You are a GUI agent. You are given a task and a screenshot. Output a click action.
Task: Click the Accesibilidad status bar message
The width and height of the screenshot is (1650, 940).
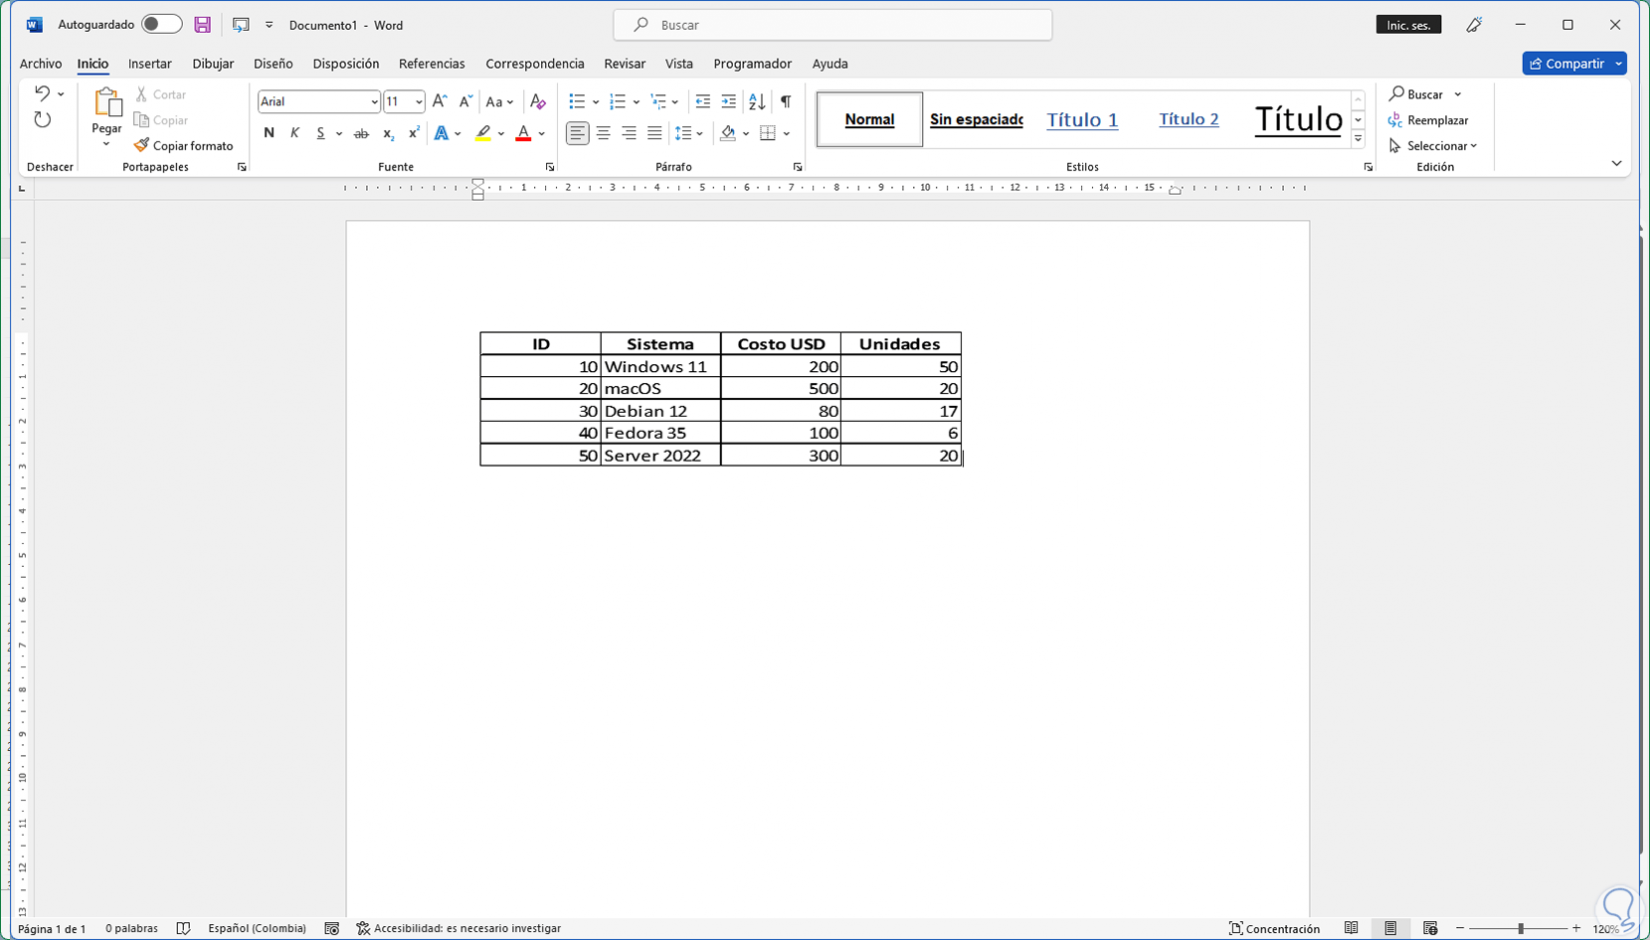459,928
